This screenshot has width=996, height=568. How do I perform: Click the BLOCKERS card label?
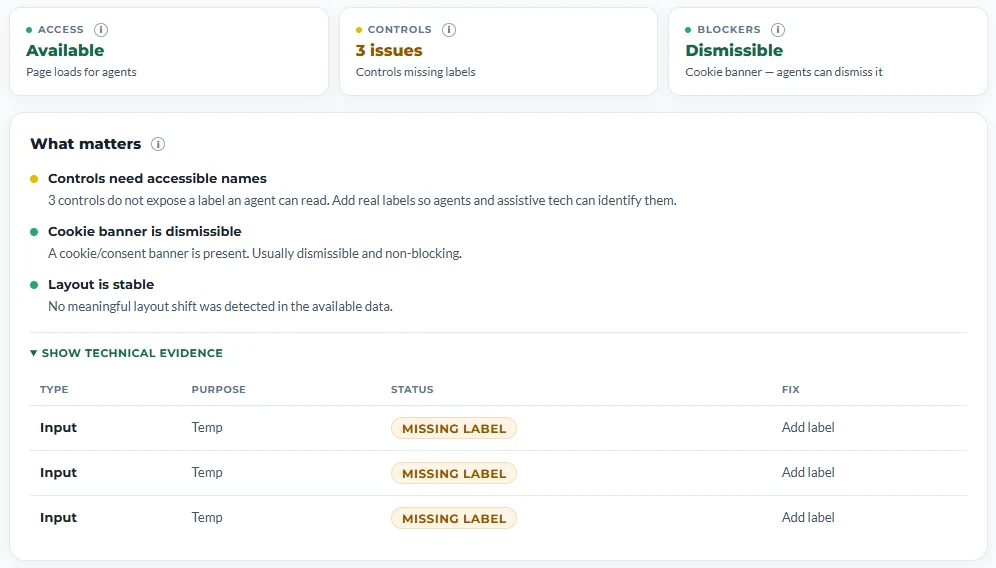coord(729,30)
